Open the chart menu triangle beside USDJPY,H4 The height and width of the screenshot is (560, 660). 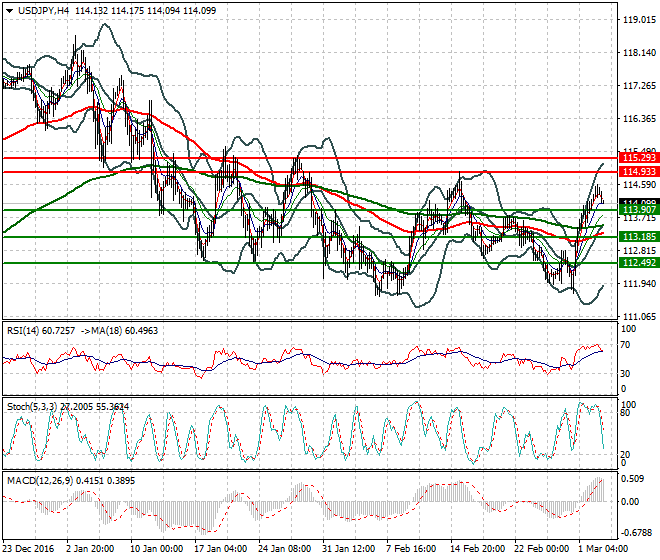click(x=9, y=11)
